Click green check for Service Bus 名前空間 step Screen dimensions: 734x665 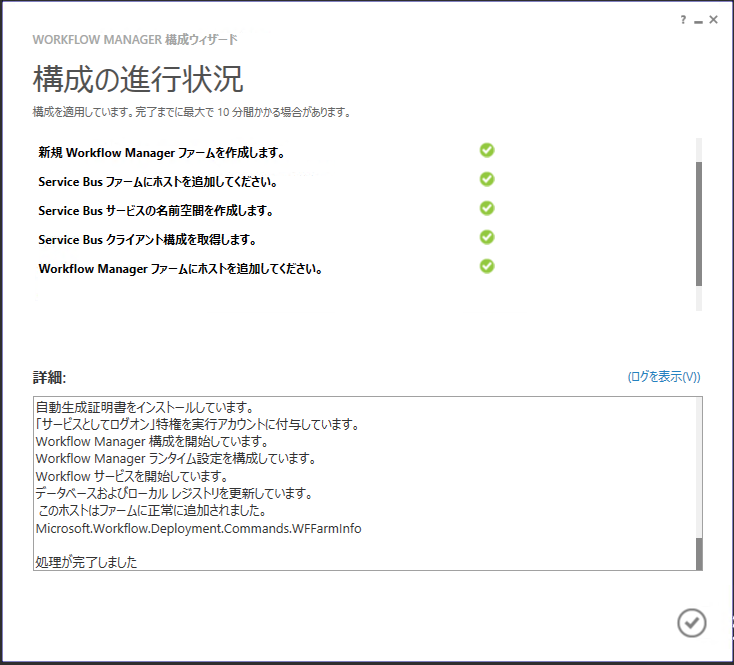tap(487, 208)
